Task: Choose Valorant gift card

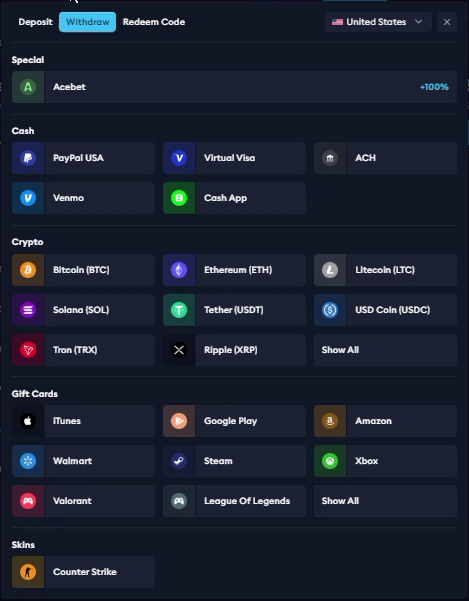Action: click(x=83, y=501)
